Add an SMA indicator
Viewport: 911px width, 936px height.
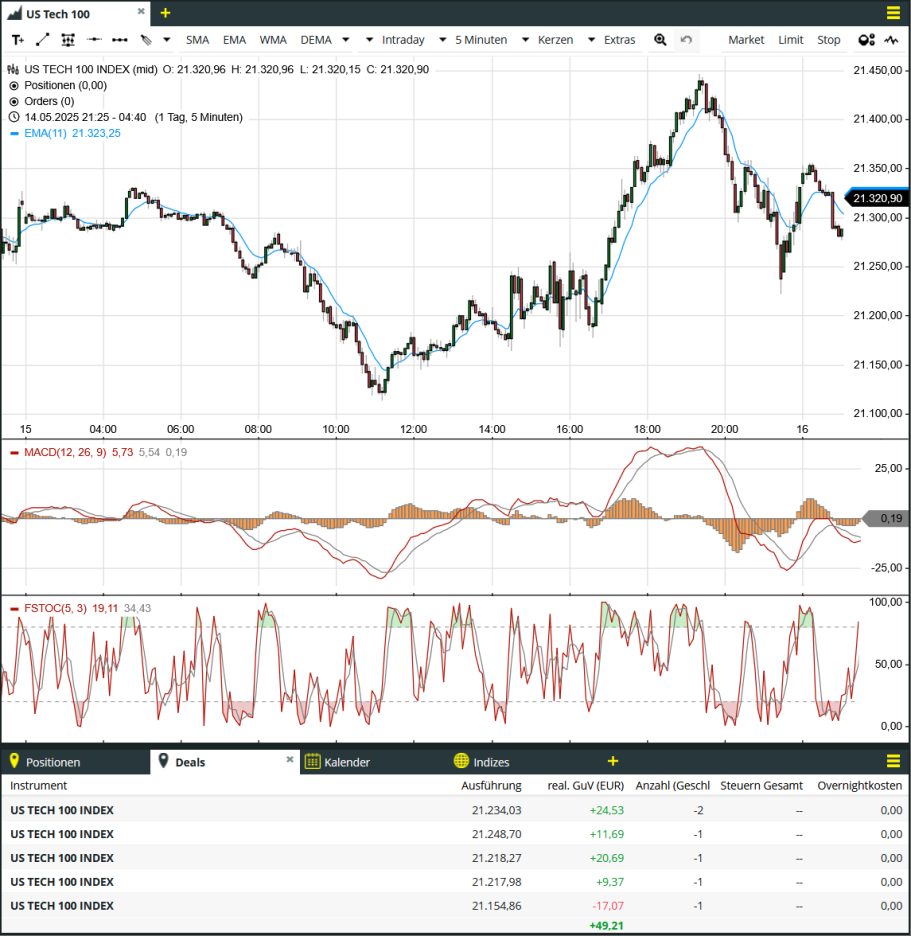pyautogui.click(x=197, y=40)
